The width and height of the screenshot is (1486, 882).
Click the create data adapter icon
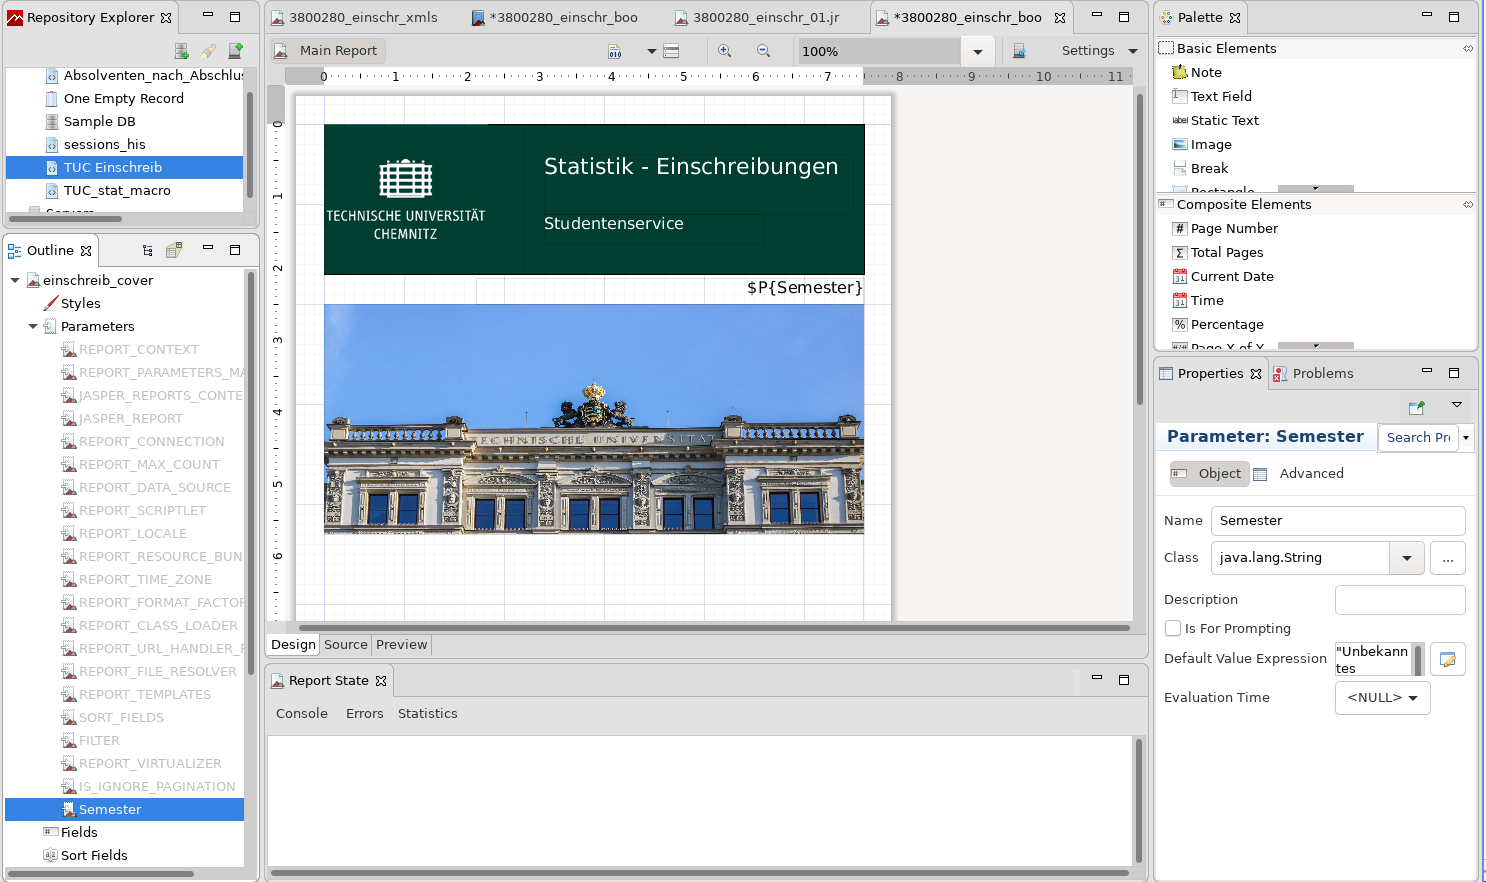click(x=181, y=51)
